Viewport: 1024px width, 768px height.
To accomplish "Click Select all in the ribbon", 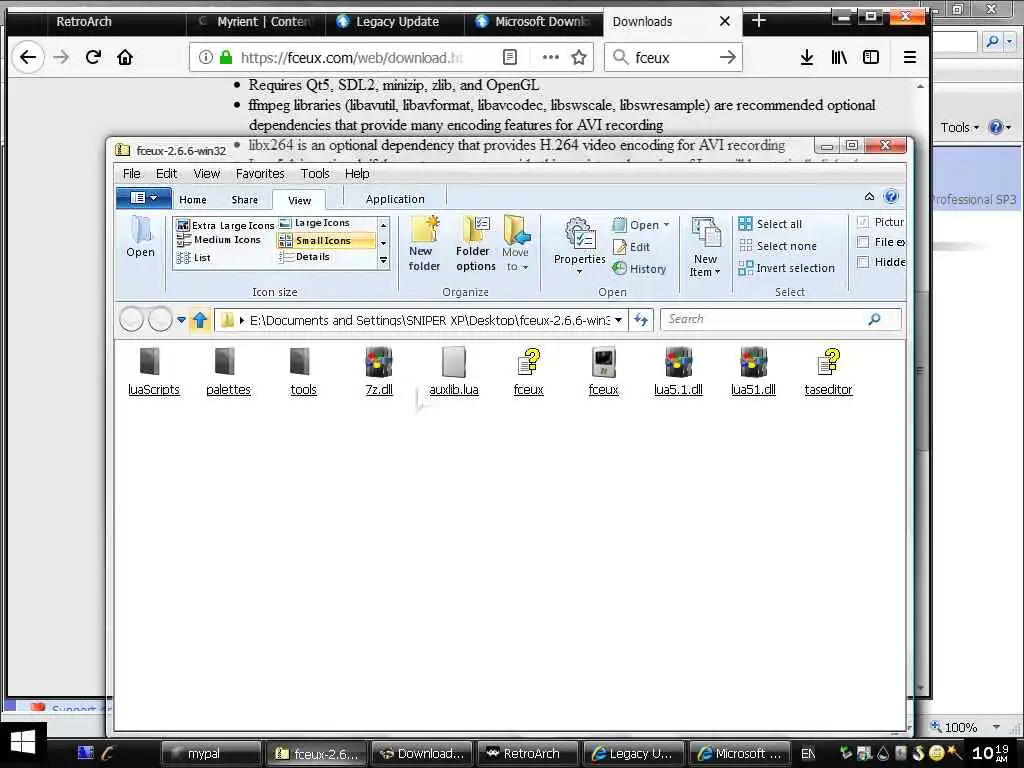I will point(770,224).
